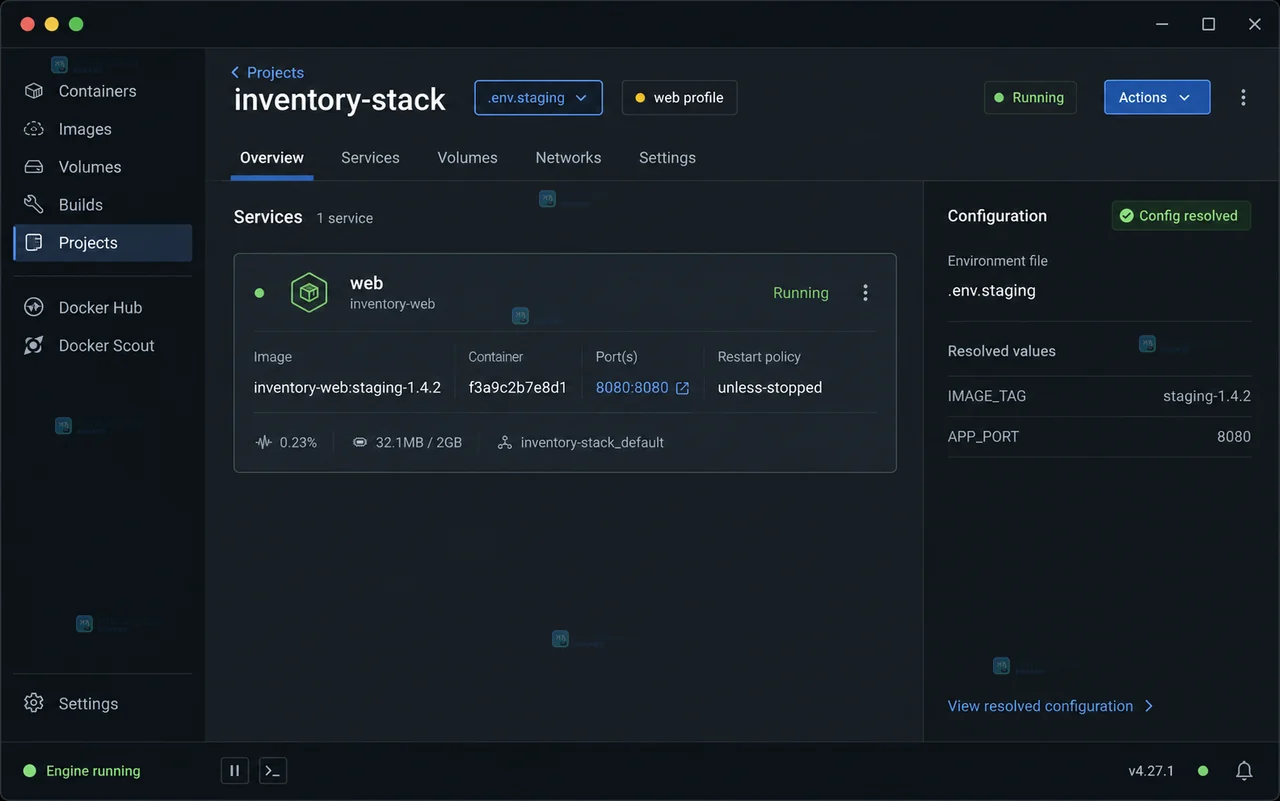This screenshot has height=801, width=1280.
Task: View resolved configuration link
Action: 1050,706
